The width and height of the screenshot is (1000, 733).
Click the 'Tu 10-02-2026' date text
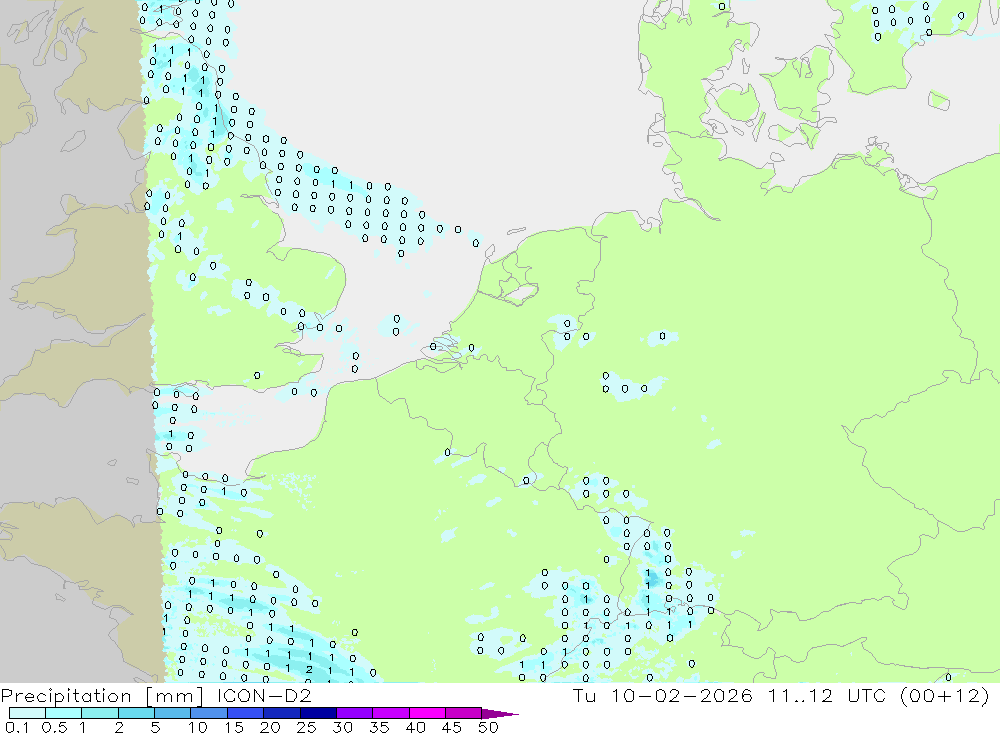(x=663, y=695)
